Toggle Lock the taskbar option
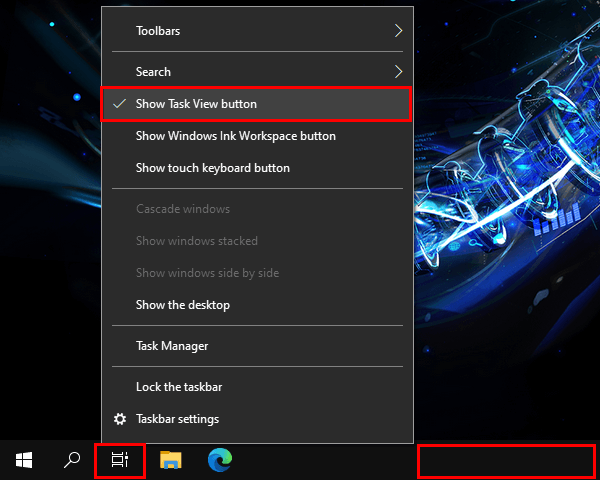600x480 pixels. click(256, 387)
